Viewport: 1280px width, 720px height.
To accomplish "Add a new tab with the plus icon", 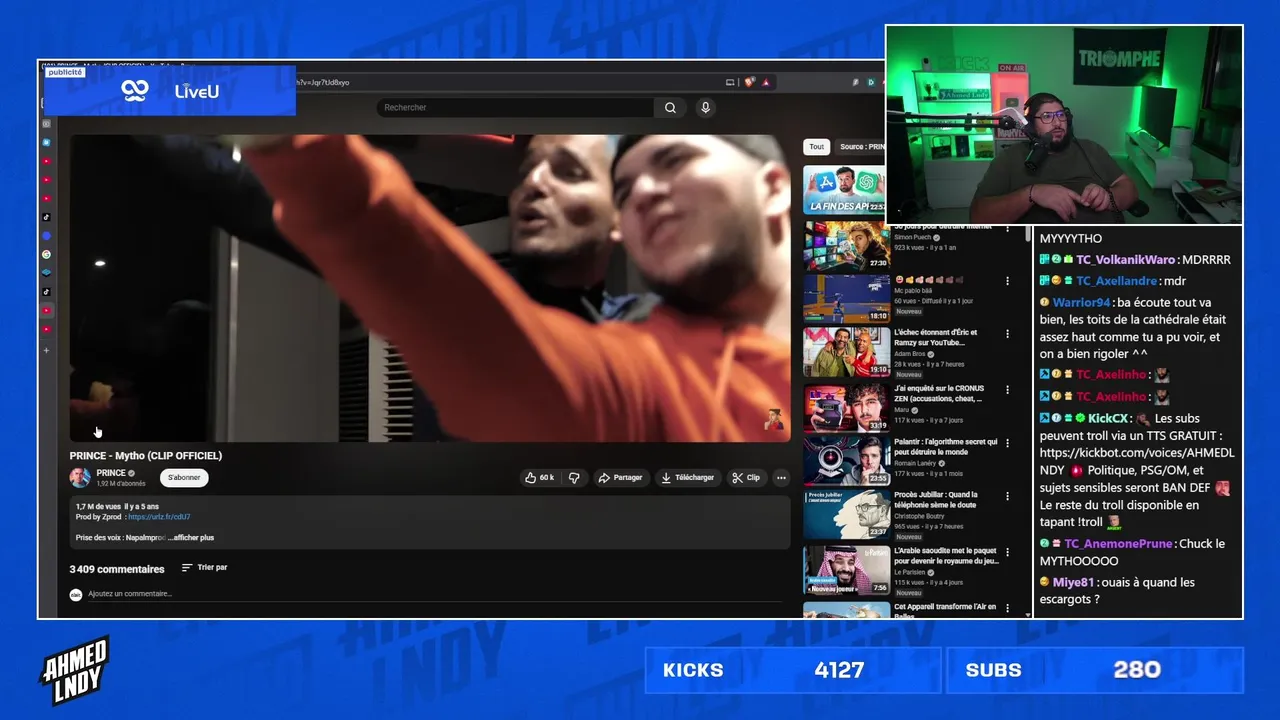I will (46, 351).
